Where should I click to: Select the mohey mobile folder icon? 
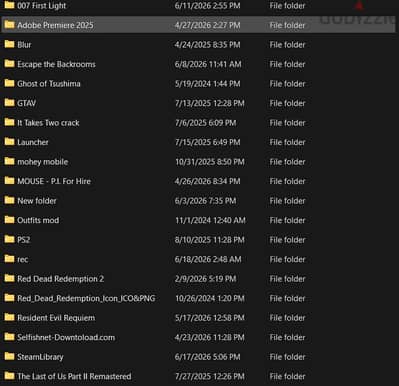pos(9,161)
